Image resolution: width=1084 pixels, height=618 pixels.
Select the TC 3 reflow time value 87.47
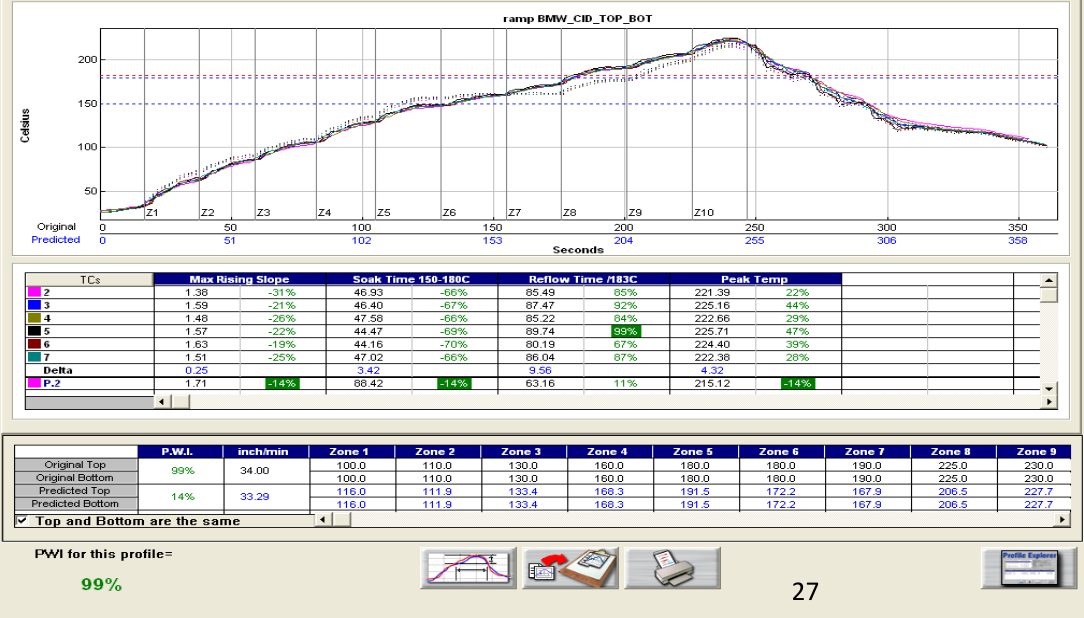click(x=541, y=305)
